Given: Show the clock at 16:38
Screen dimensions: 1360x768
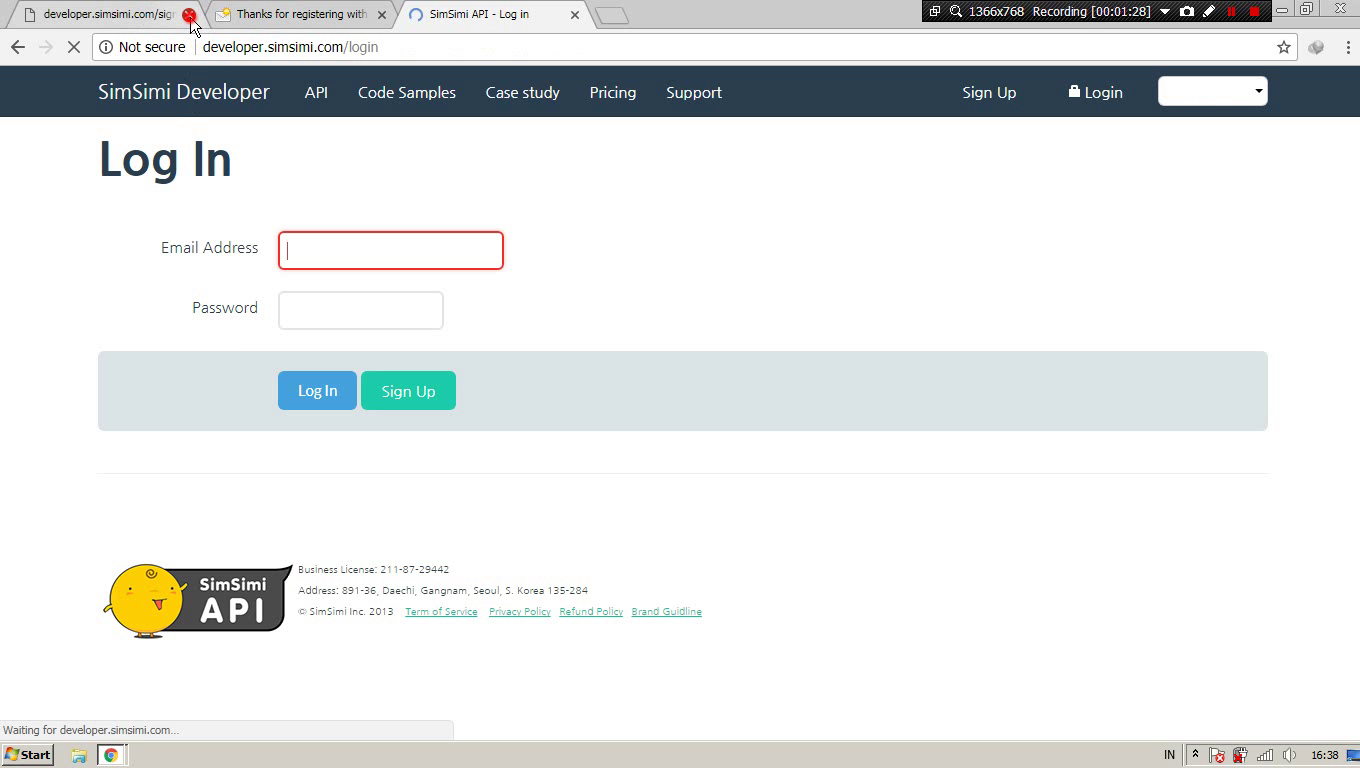Looking at the screenshot, I should pos(1324,755).
